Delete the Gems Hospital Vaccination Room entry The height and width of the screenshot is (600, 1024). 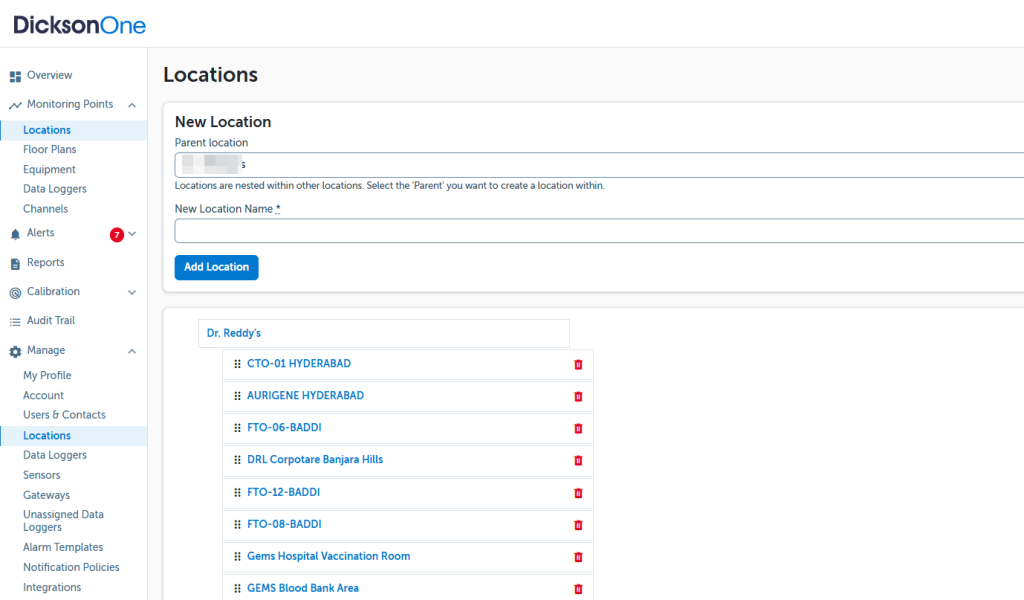[578, 557]
